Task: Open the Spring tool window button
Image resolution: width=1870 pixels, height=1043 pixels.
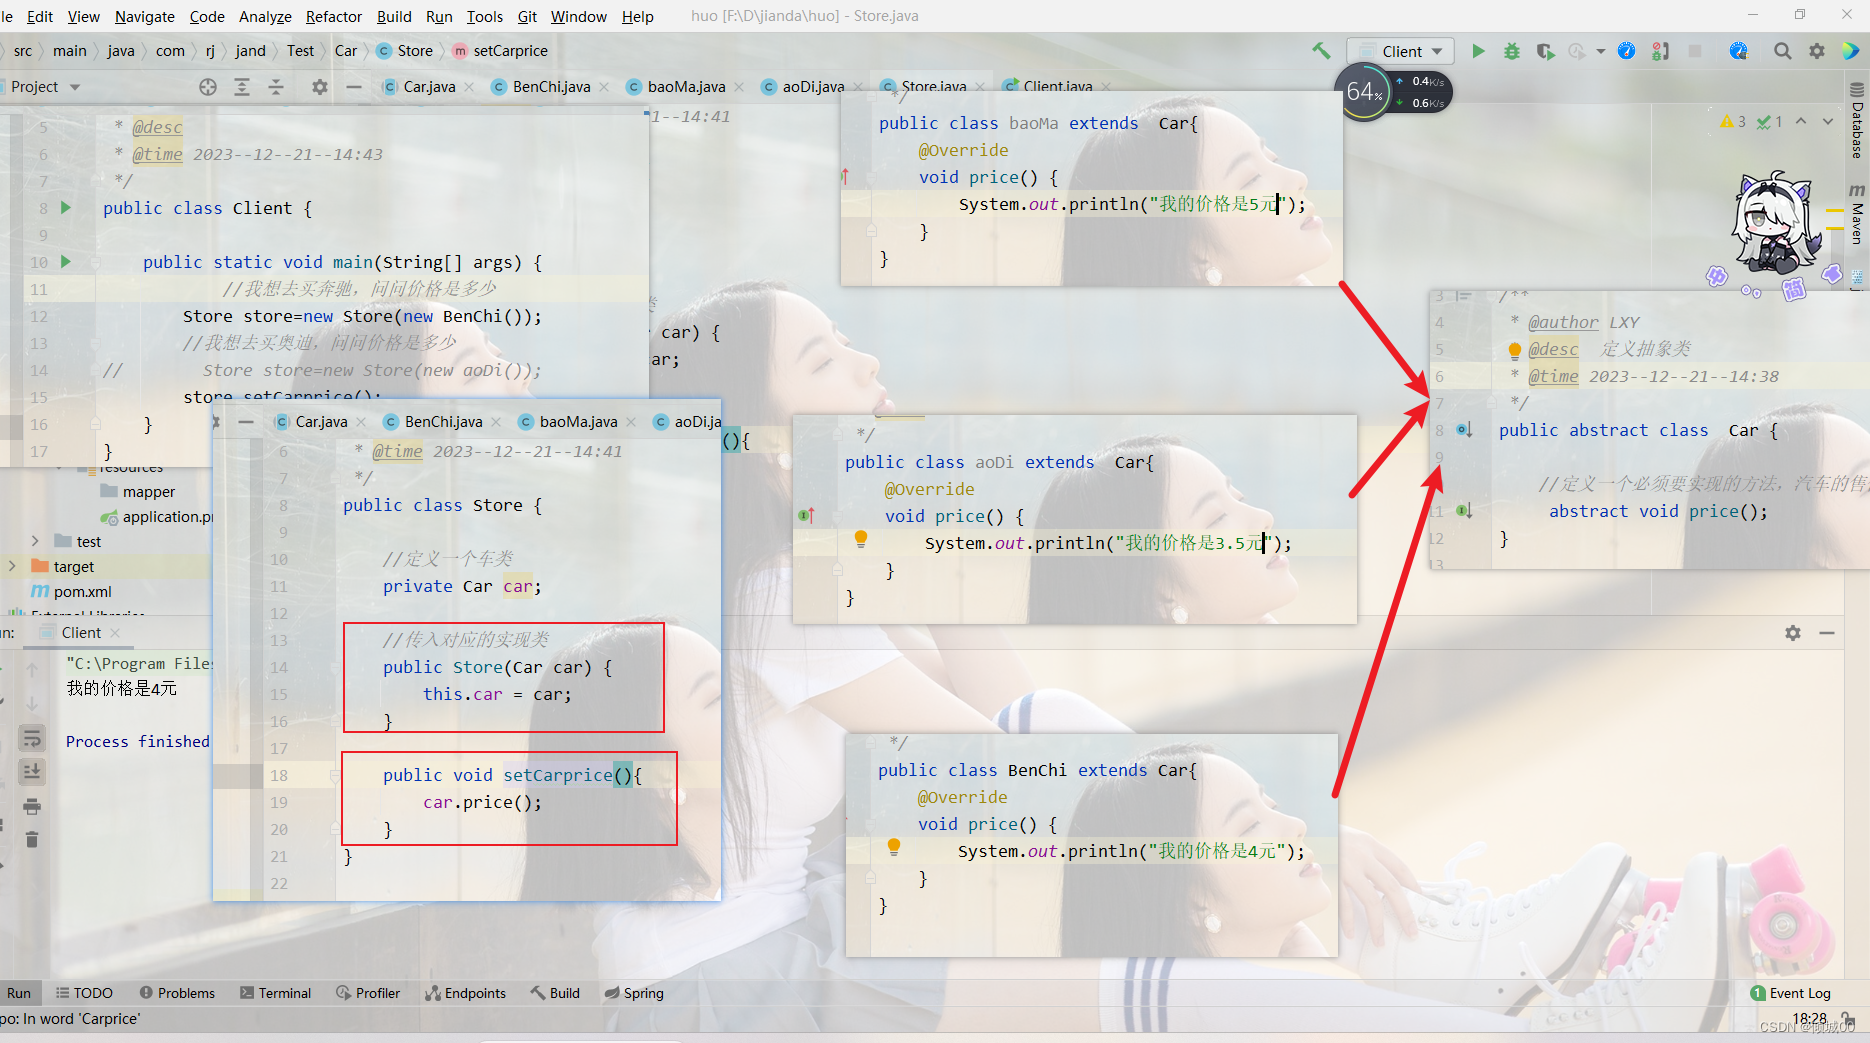Action: [x=634, y=993]
